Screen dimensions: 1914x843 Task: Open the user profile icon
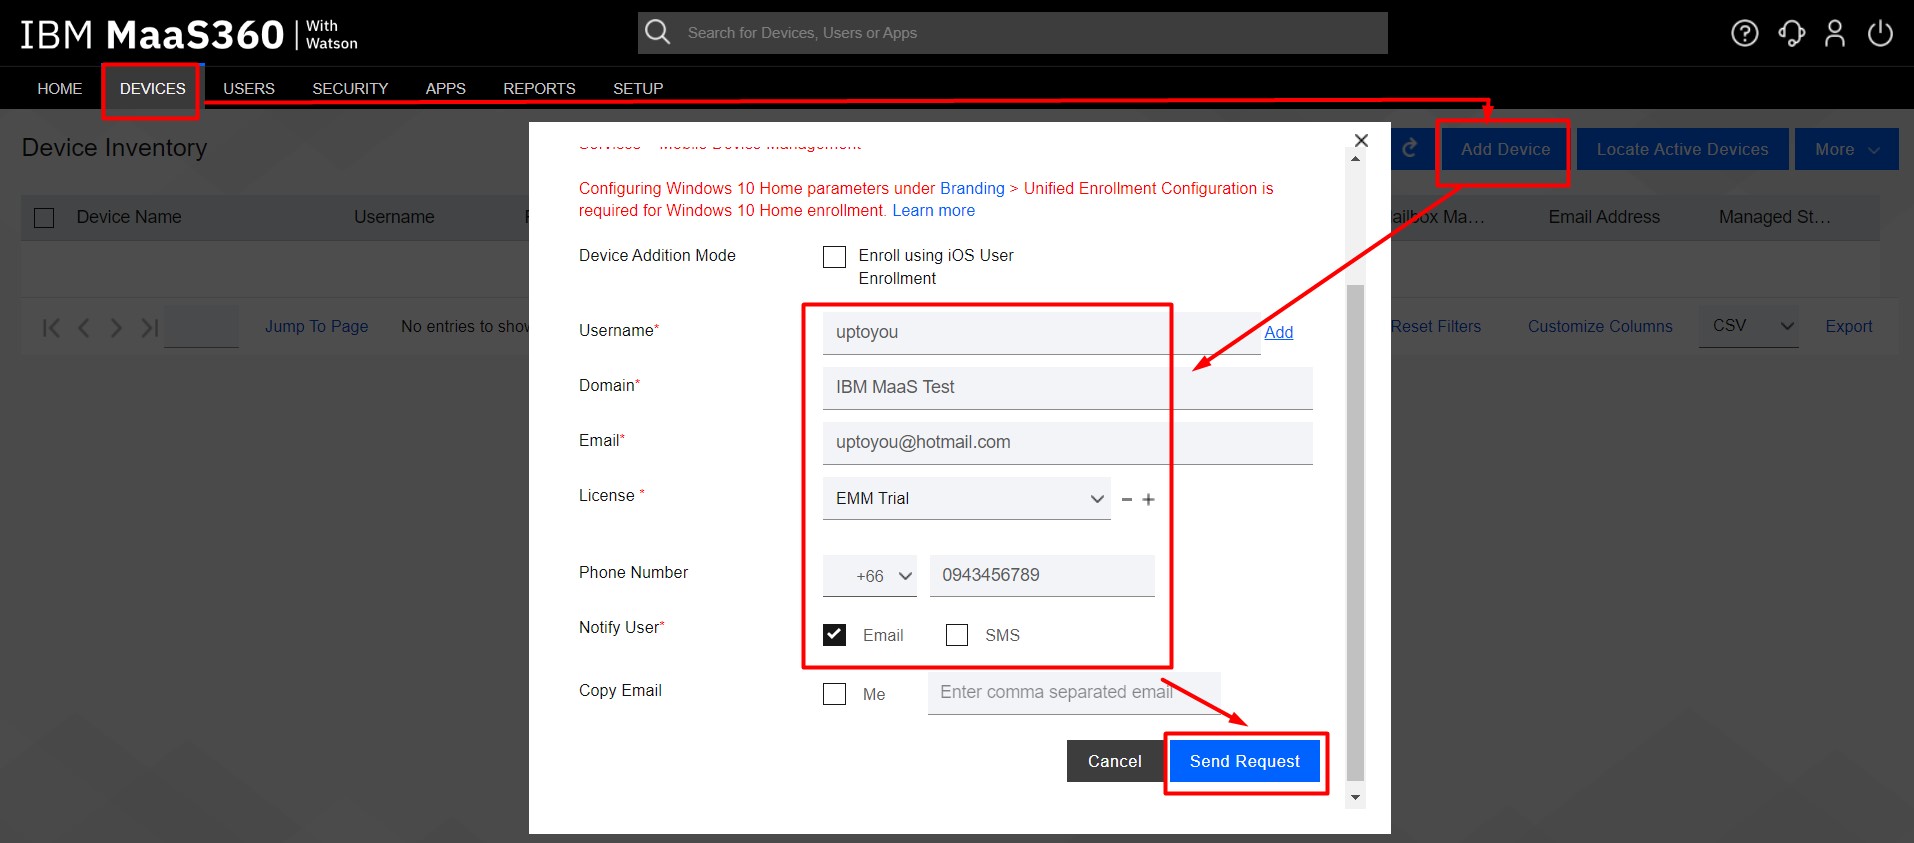click(1835, 34)
